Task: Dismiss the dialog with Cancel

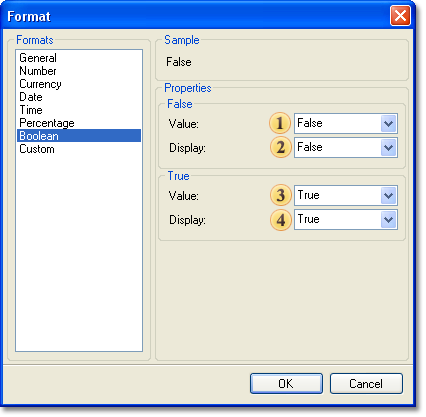Action: (x=366, y=384)
